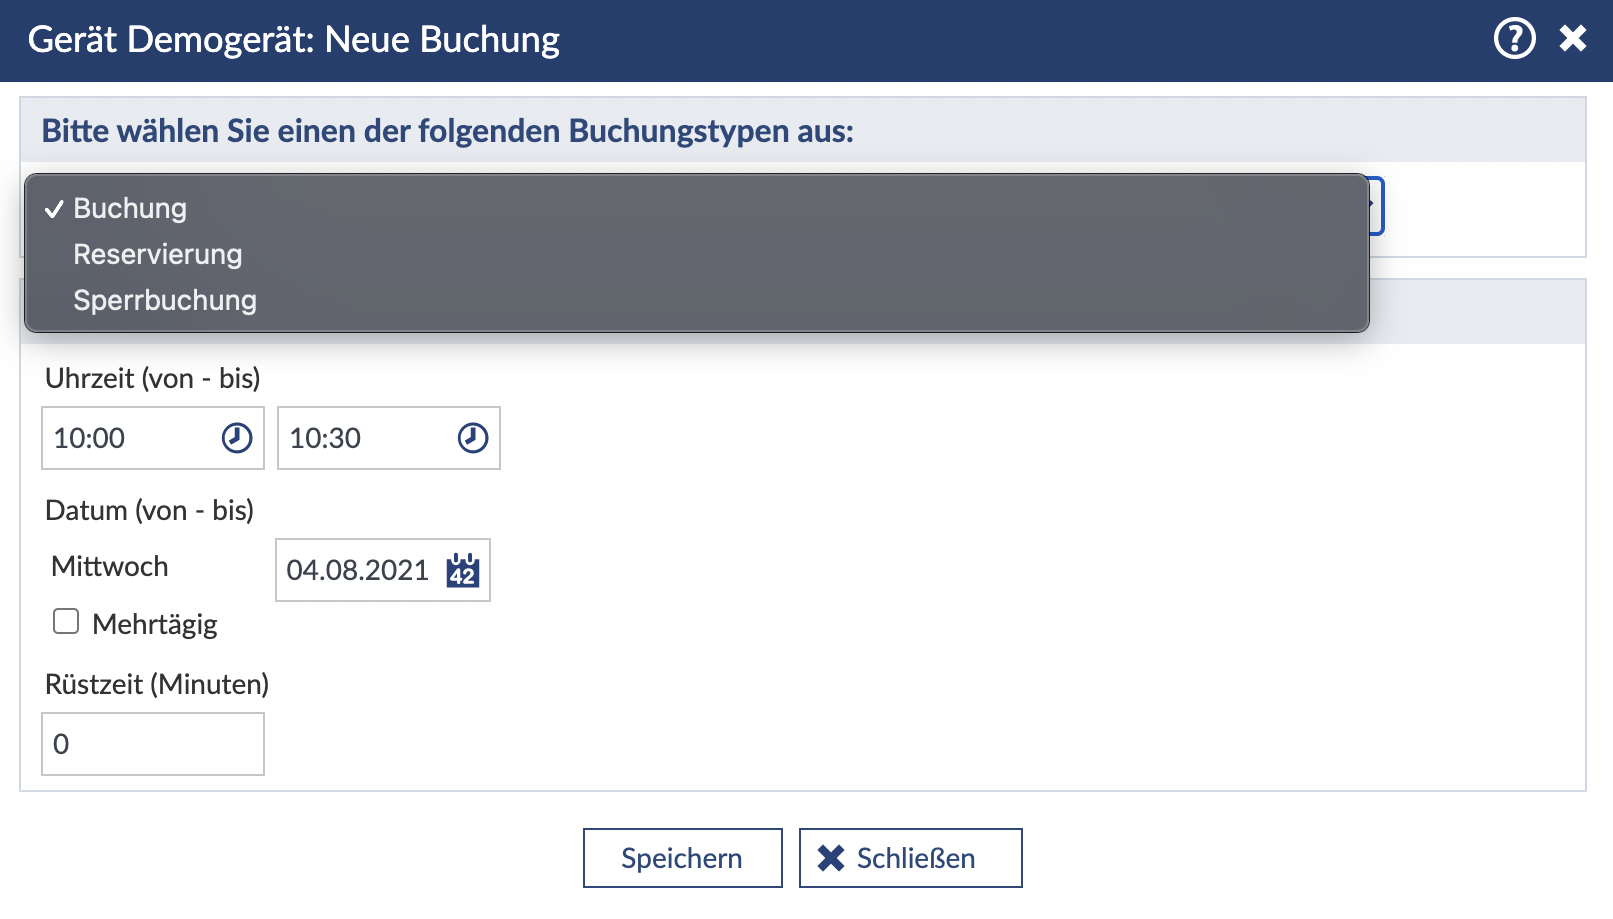Close the Neue Buchung dialog with the header X
Viewport: 1613px width, 919px height.
point(1573,39)
